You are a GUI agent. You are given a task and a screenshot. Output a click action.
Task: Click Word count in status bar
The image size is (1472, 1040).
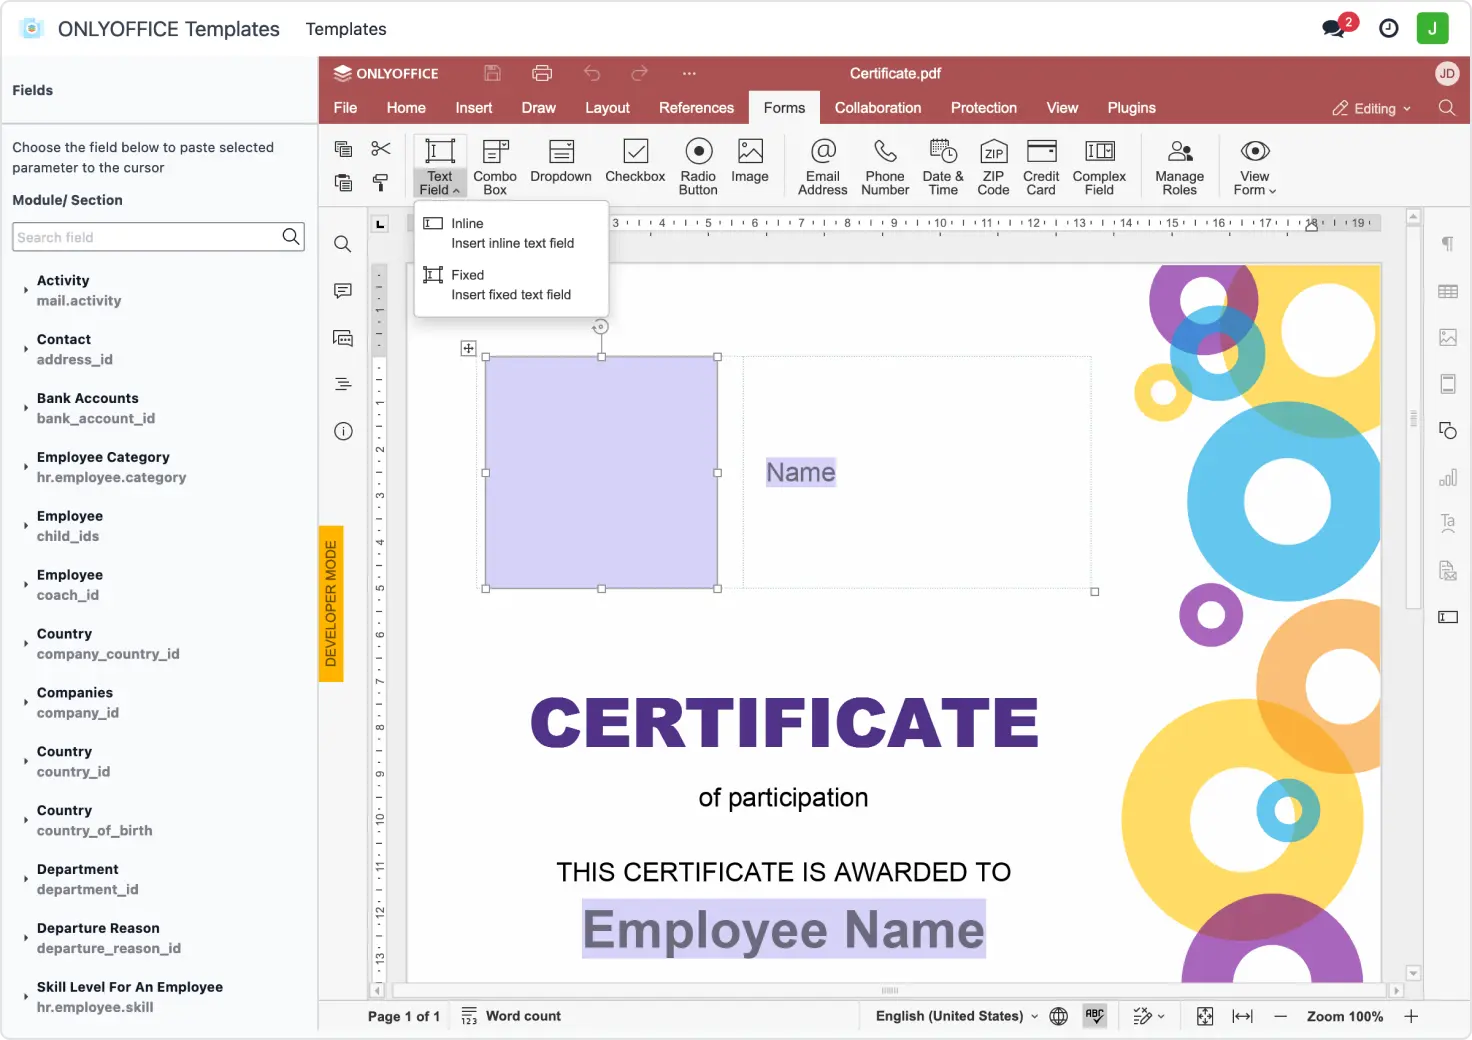511,1016
